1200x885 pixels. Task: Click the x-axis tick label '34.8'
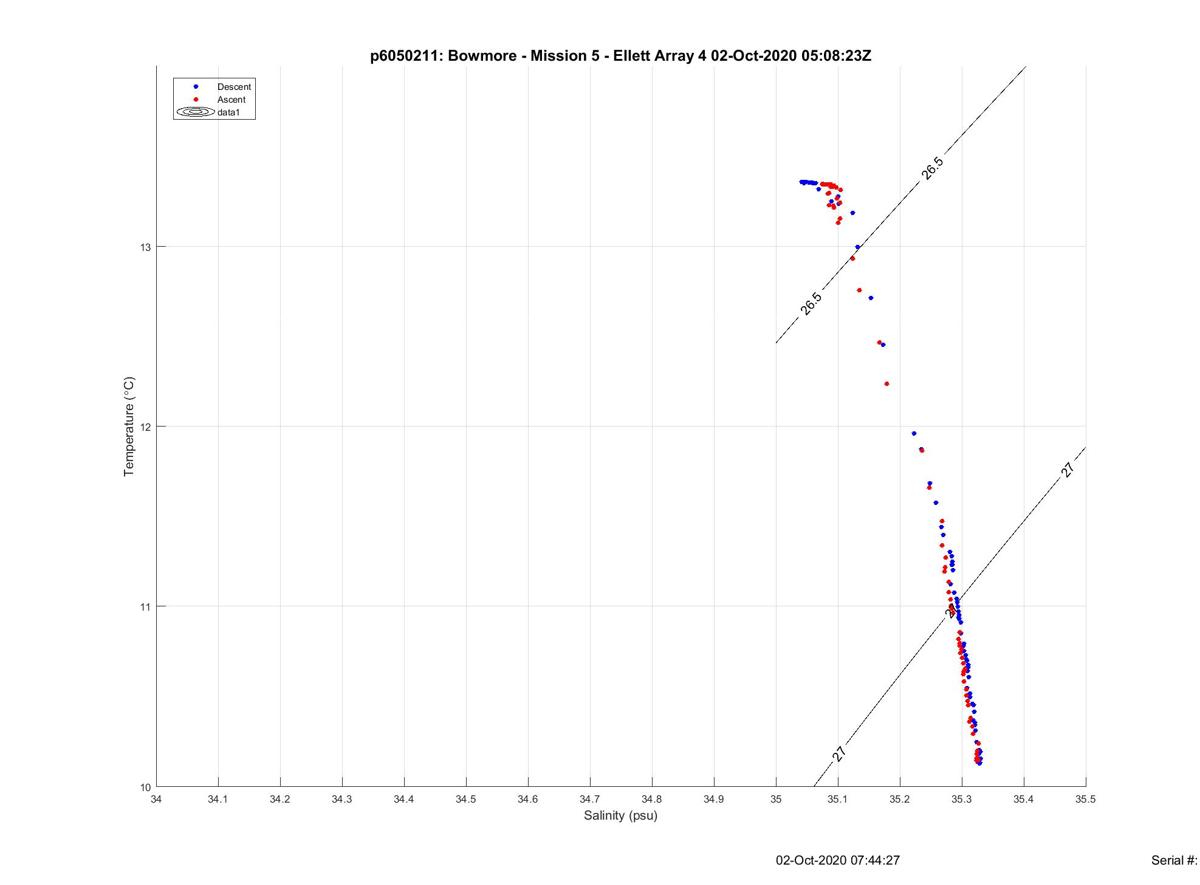pyautogui.click(x=652, y=800)
